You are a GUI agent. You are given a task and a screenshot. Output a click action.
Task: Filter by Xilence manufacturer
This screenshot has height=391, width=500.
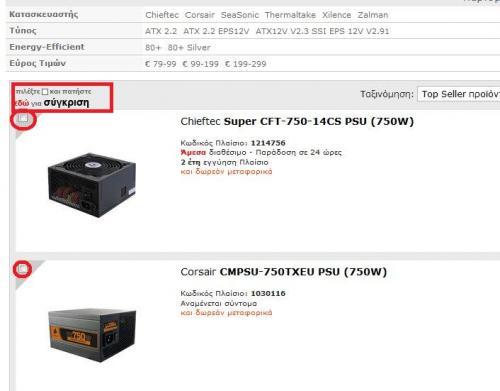tap(336, 15)
